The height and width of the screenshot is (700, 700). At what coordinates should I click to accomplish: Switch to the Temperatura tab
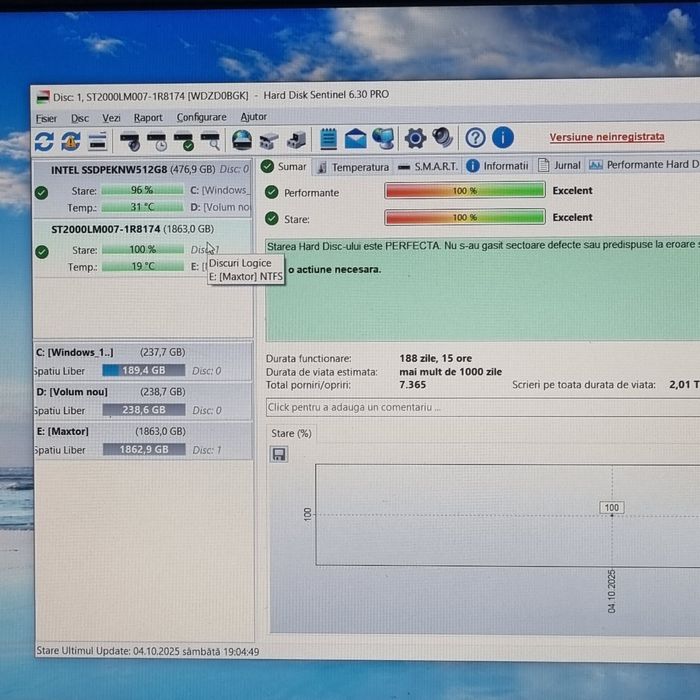[359, 167]
